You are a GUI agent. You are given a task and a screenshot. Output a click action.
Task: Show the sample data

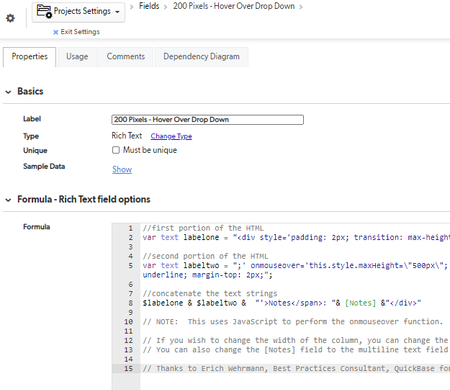click(122, 169)
